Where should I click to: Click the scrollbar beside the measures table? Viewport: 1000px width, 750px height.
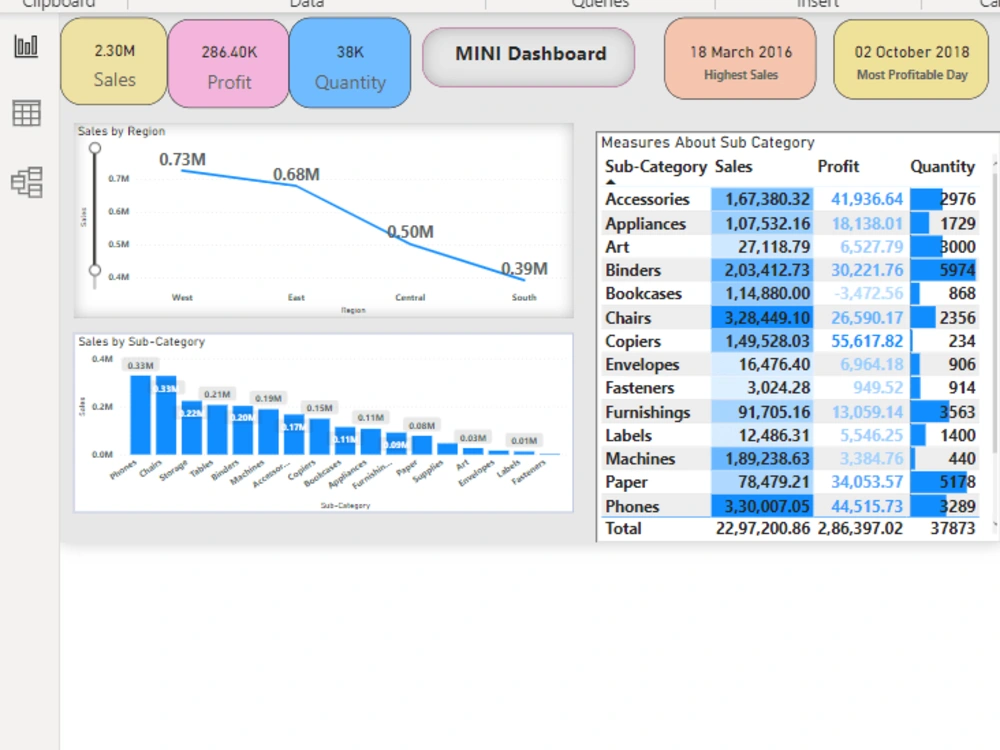(994, 300)
